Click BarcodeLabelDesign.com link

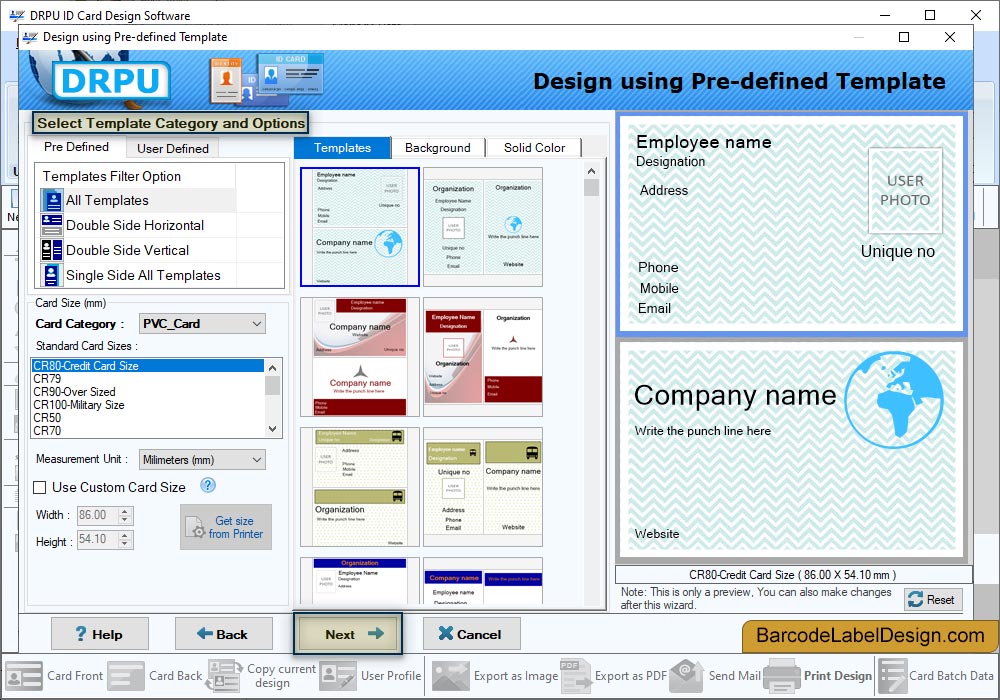[x=870, y=636]
